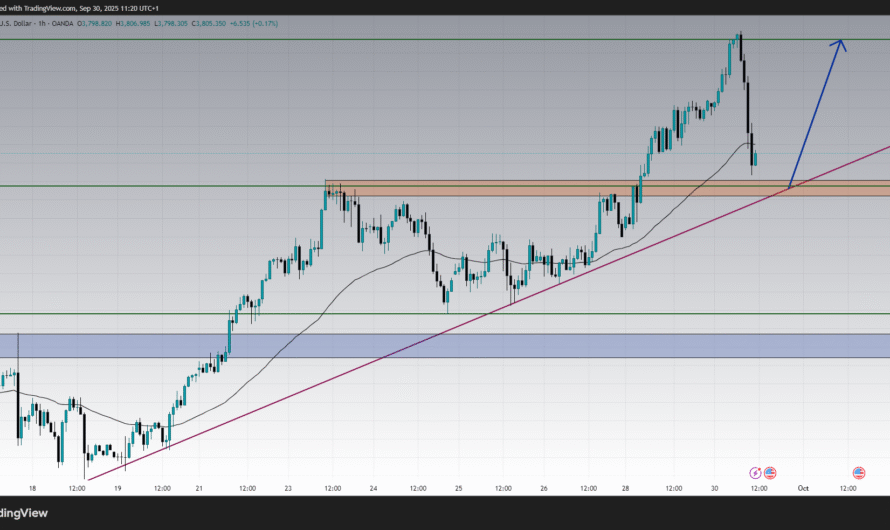Click the date label 28 on time axis

tap(625, 489)
